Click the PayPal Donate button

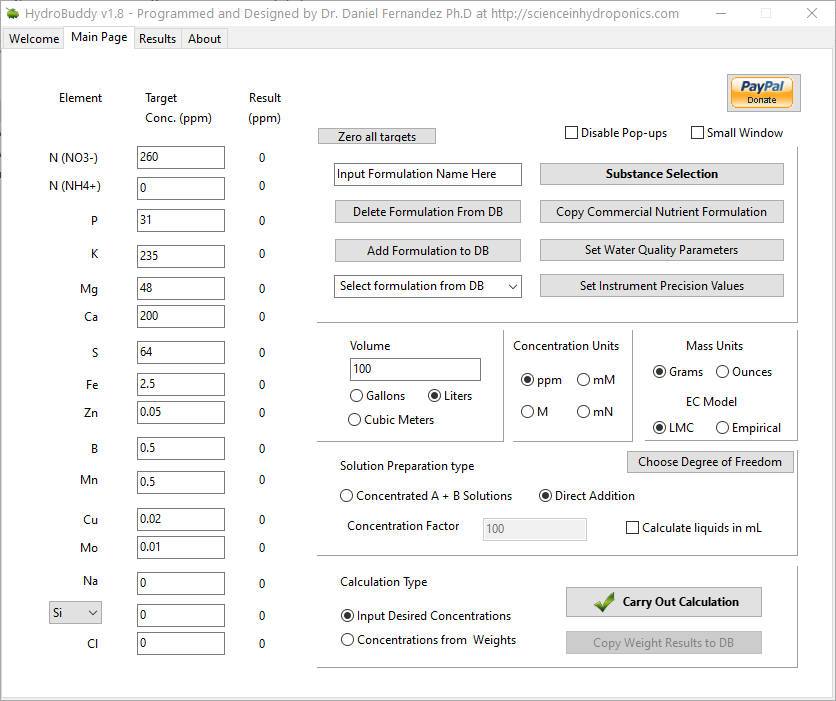[x=761, y=92]
